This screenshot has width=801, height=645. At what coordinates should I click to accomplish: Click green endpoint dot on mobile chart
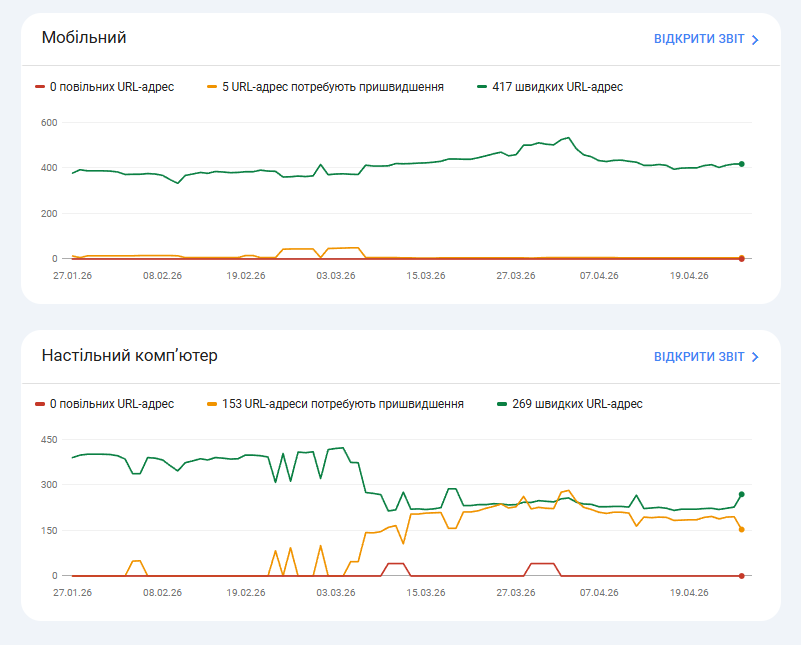[x=741, y=164]
